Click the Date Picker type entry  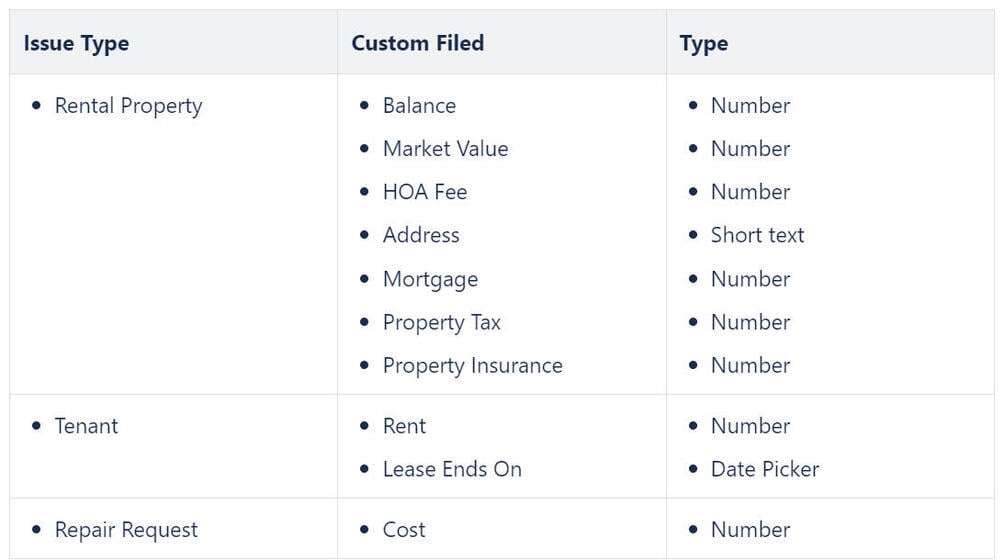click(764, 469)
